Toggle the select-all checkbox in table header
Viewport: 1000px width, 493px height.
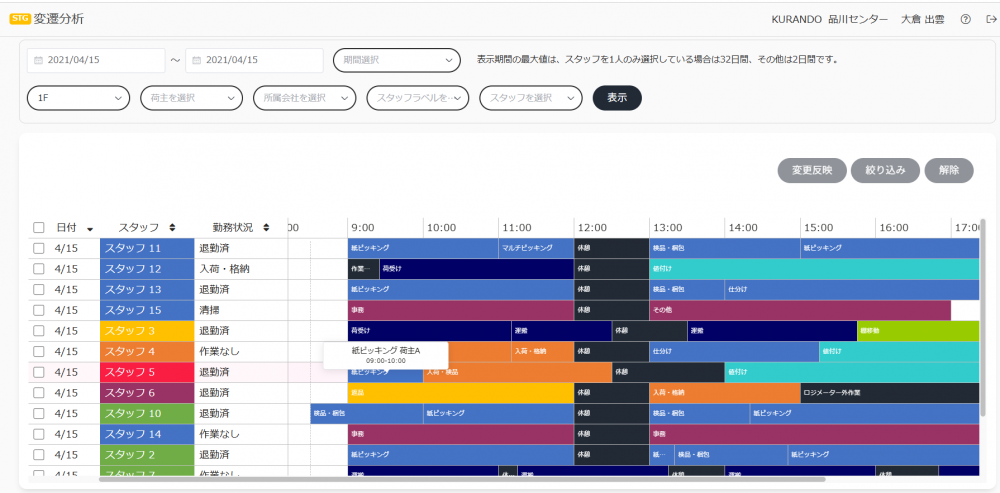point(39,228)
